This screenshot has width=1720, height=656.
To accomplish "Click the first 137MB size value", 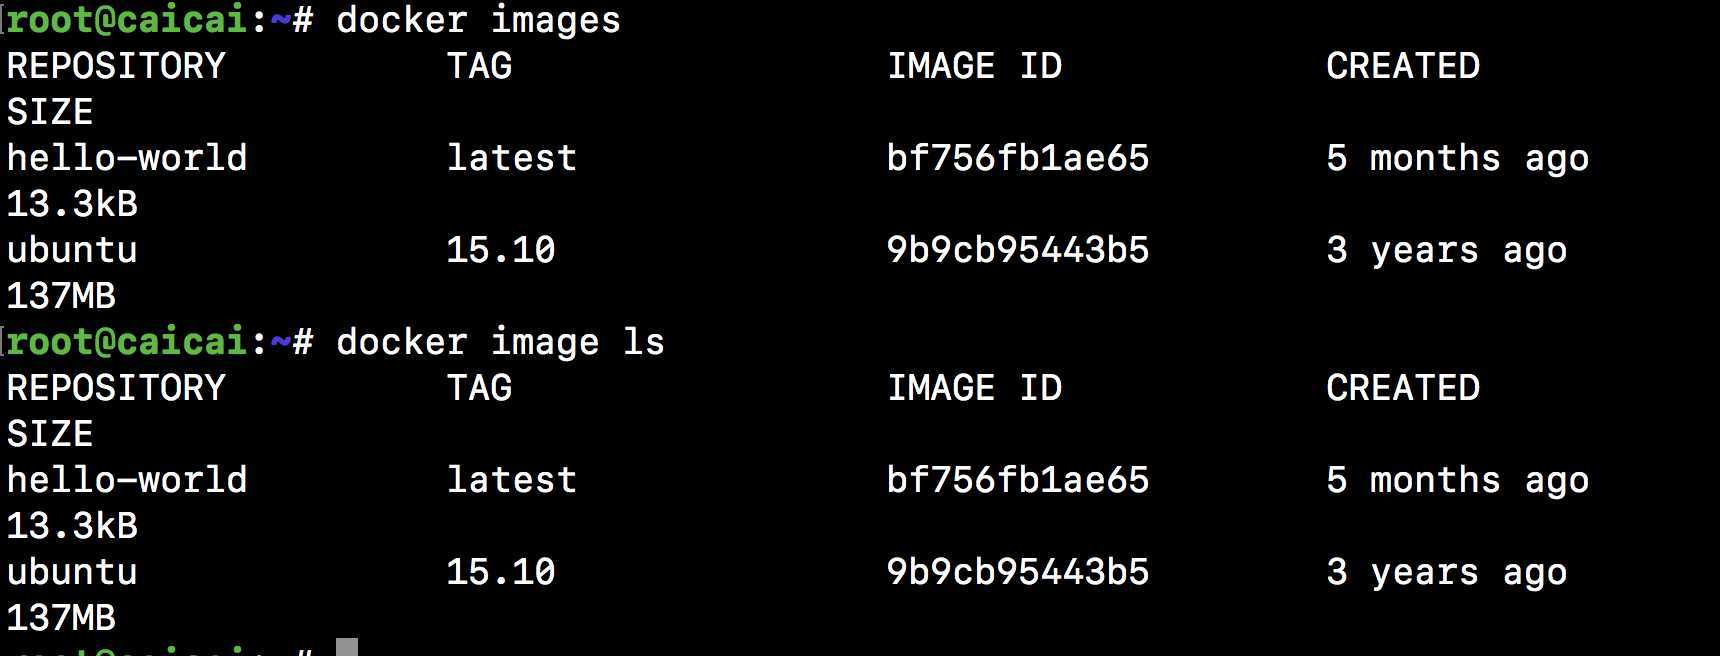I will tap(61, 296).
